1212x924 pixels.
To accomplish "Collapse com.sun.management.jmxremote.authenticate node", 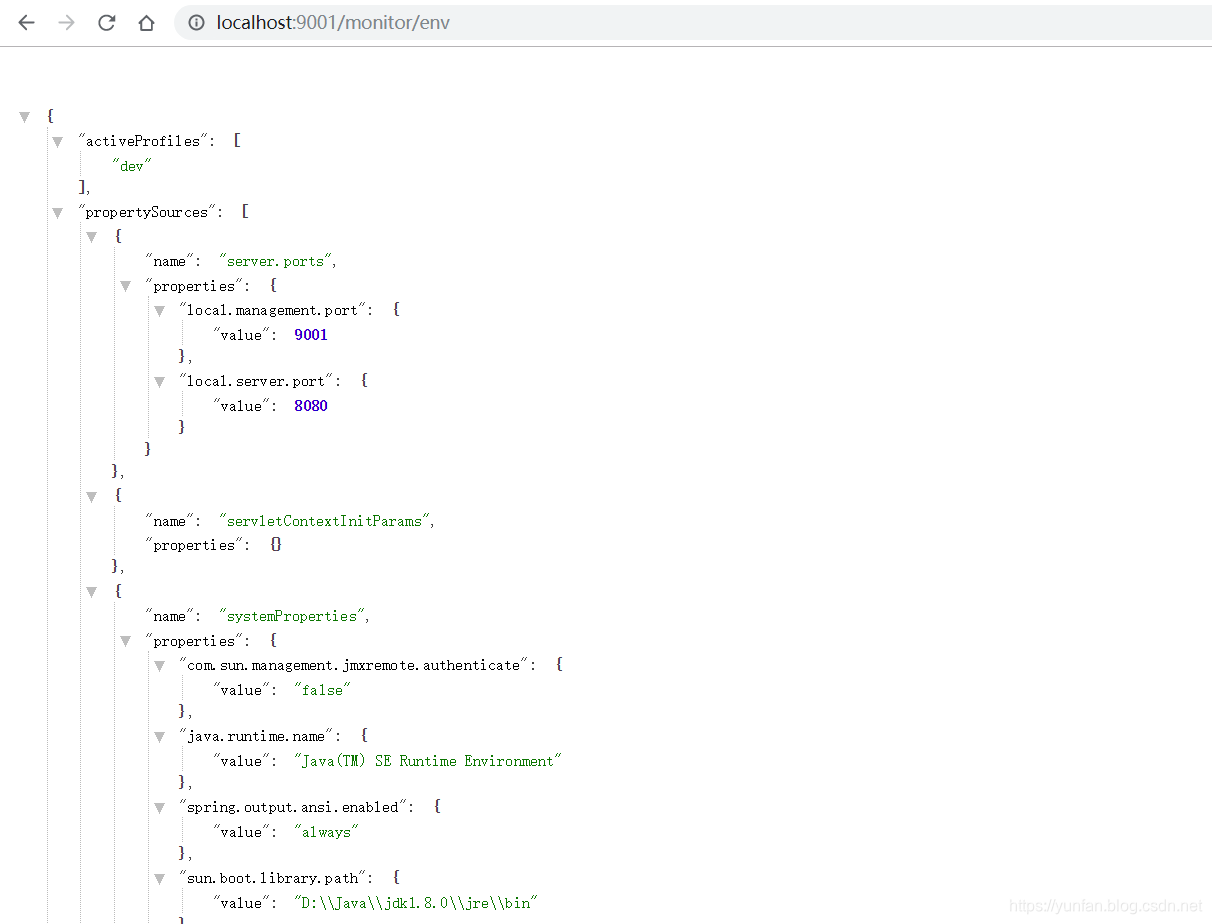I will tap(160, 666).
